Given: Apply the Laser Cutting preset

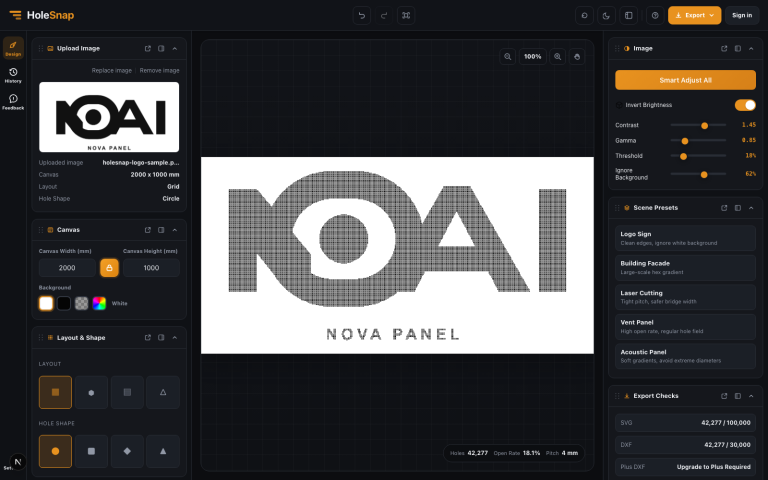Looking at the screenshot, I should pos(685,297).
